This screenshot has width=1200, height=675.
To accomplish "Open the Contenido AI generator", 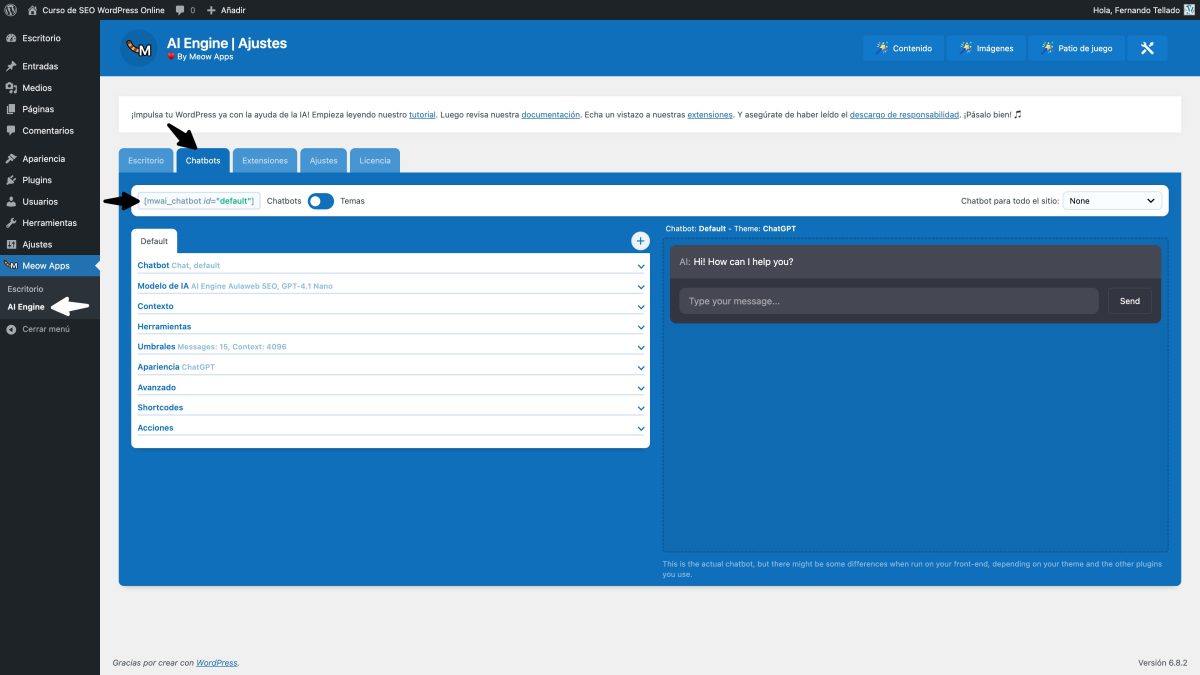I will pos(902,47).
